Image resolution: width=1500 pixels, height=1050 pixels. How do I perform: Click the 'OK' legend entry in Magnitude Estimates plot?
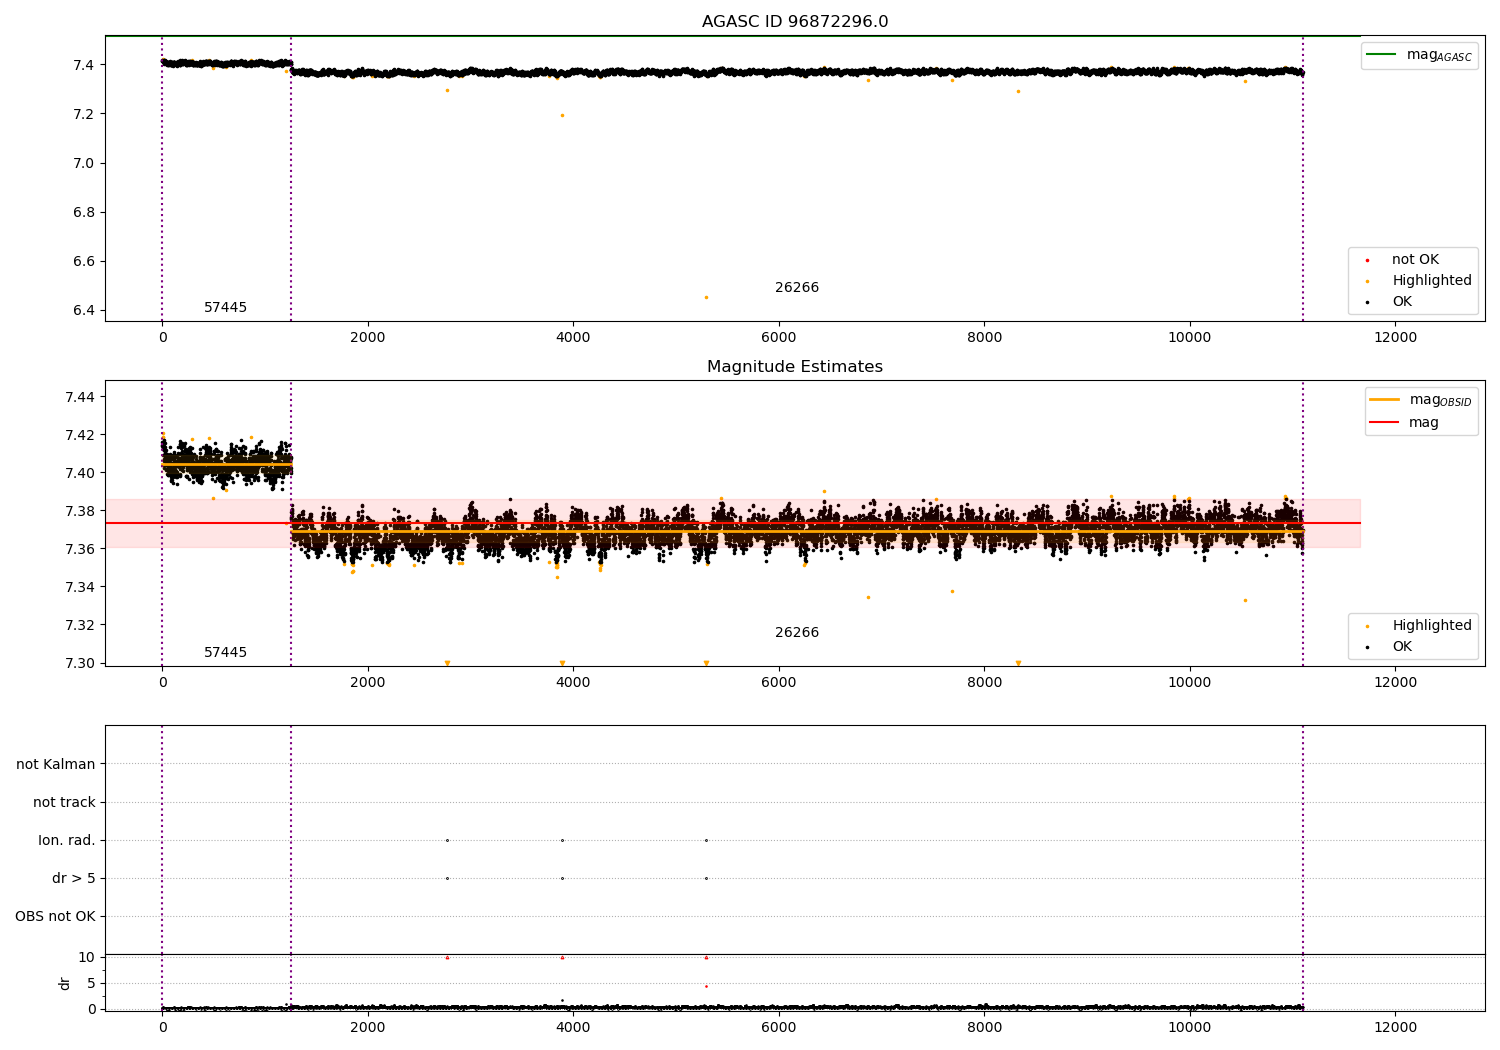coord(1402,646)
